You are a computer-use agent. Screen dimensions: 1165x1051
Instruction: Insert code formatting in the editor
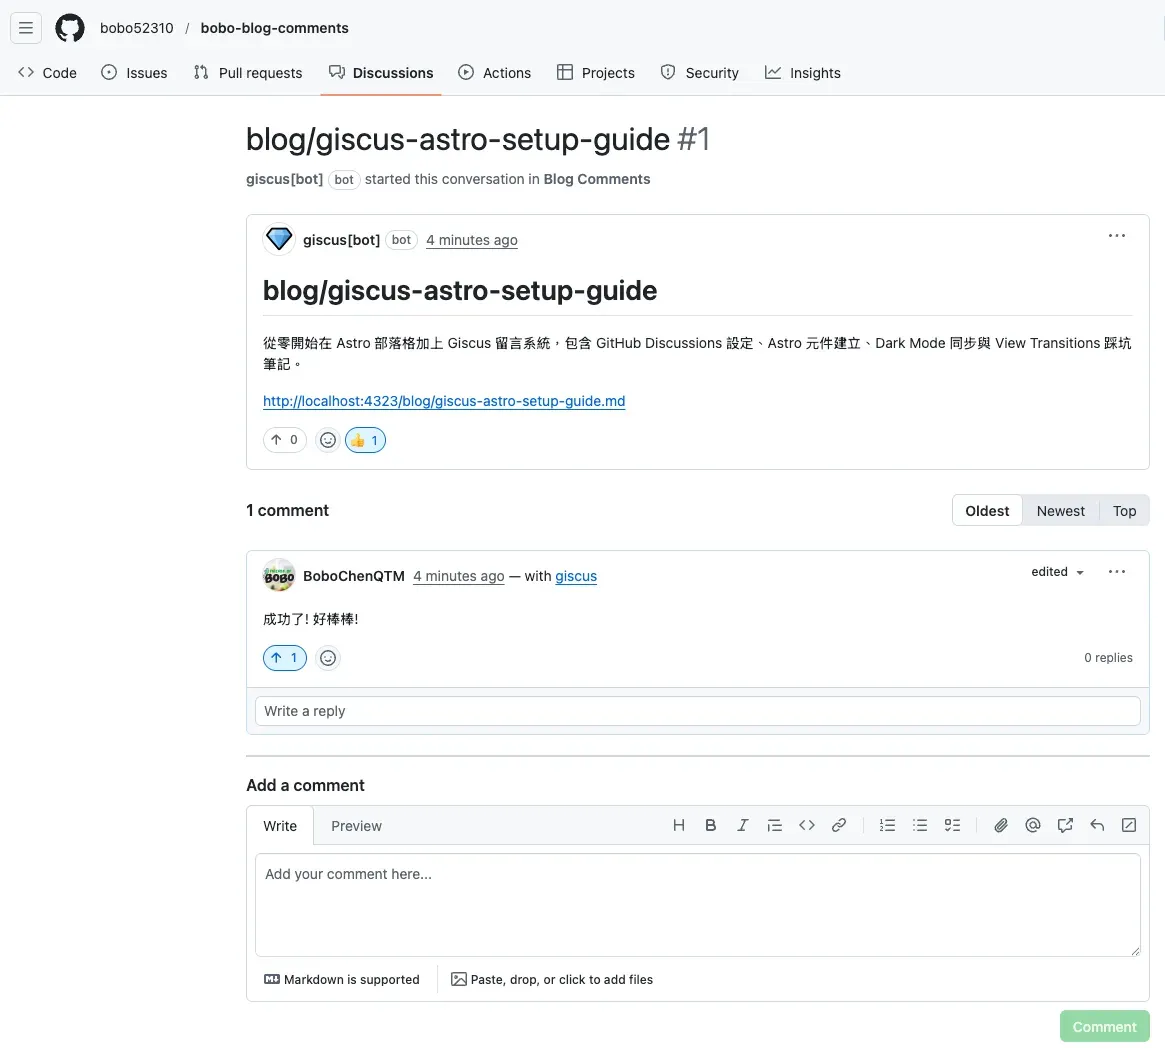pyautogui.click(x=807, y=825)
